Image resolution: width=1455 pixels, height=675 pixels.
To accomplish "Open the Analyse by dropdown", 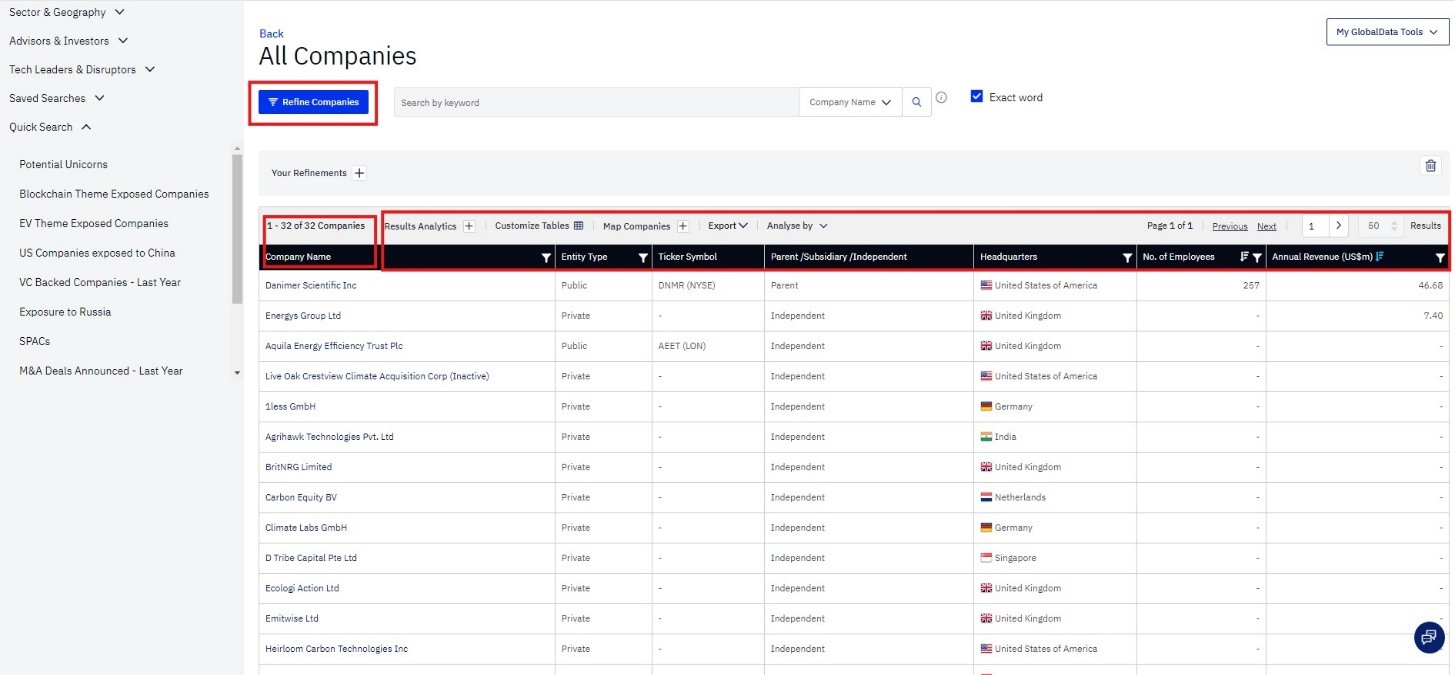I will (797, 226).
